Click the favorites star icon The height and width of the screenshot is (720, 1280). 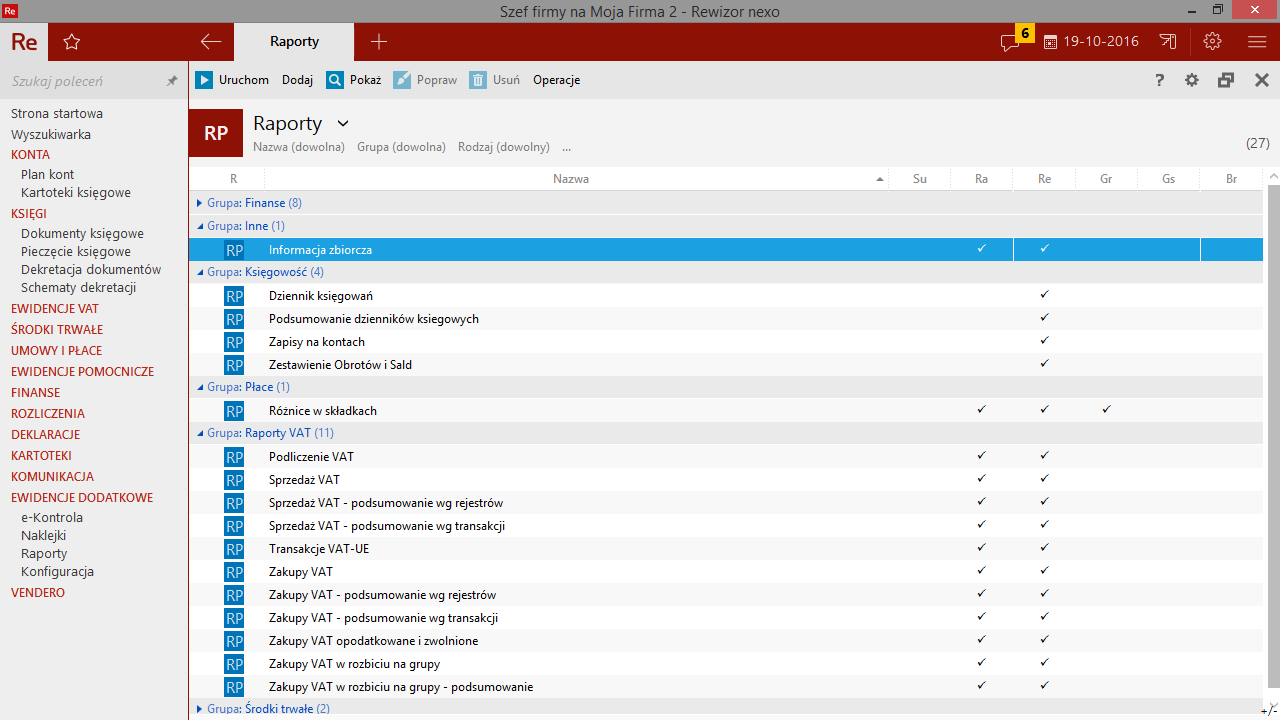(x=71, y=42)
